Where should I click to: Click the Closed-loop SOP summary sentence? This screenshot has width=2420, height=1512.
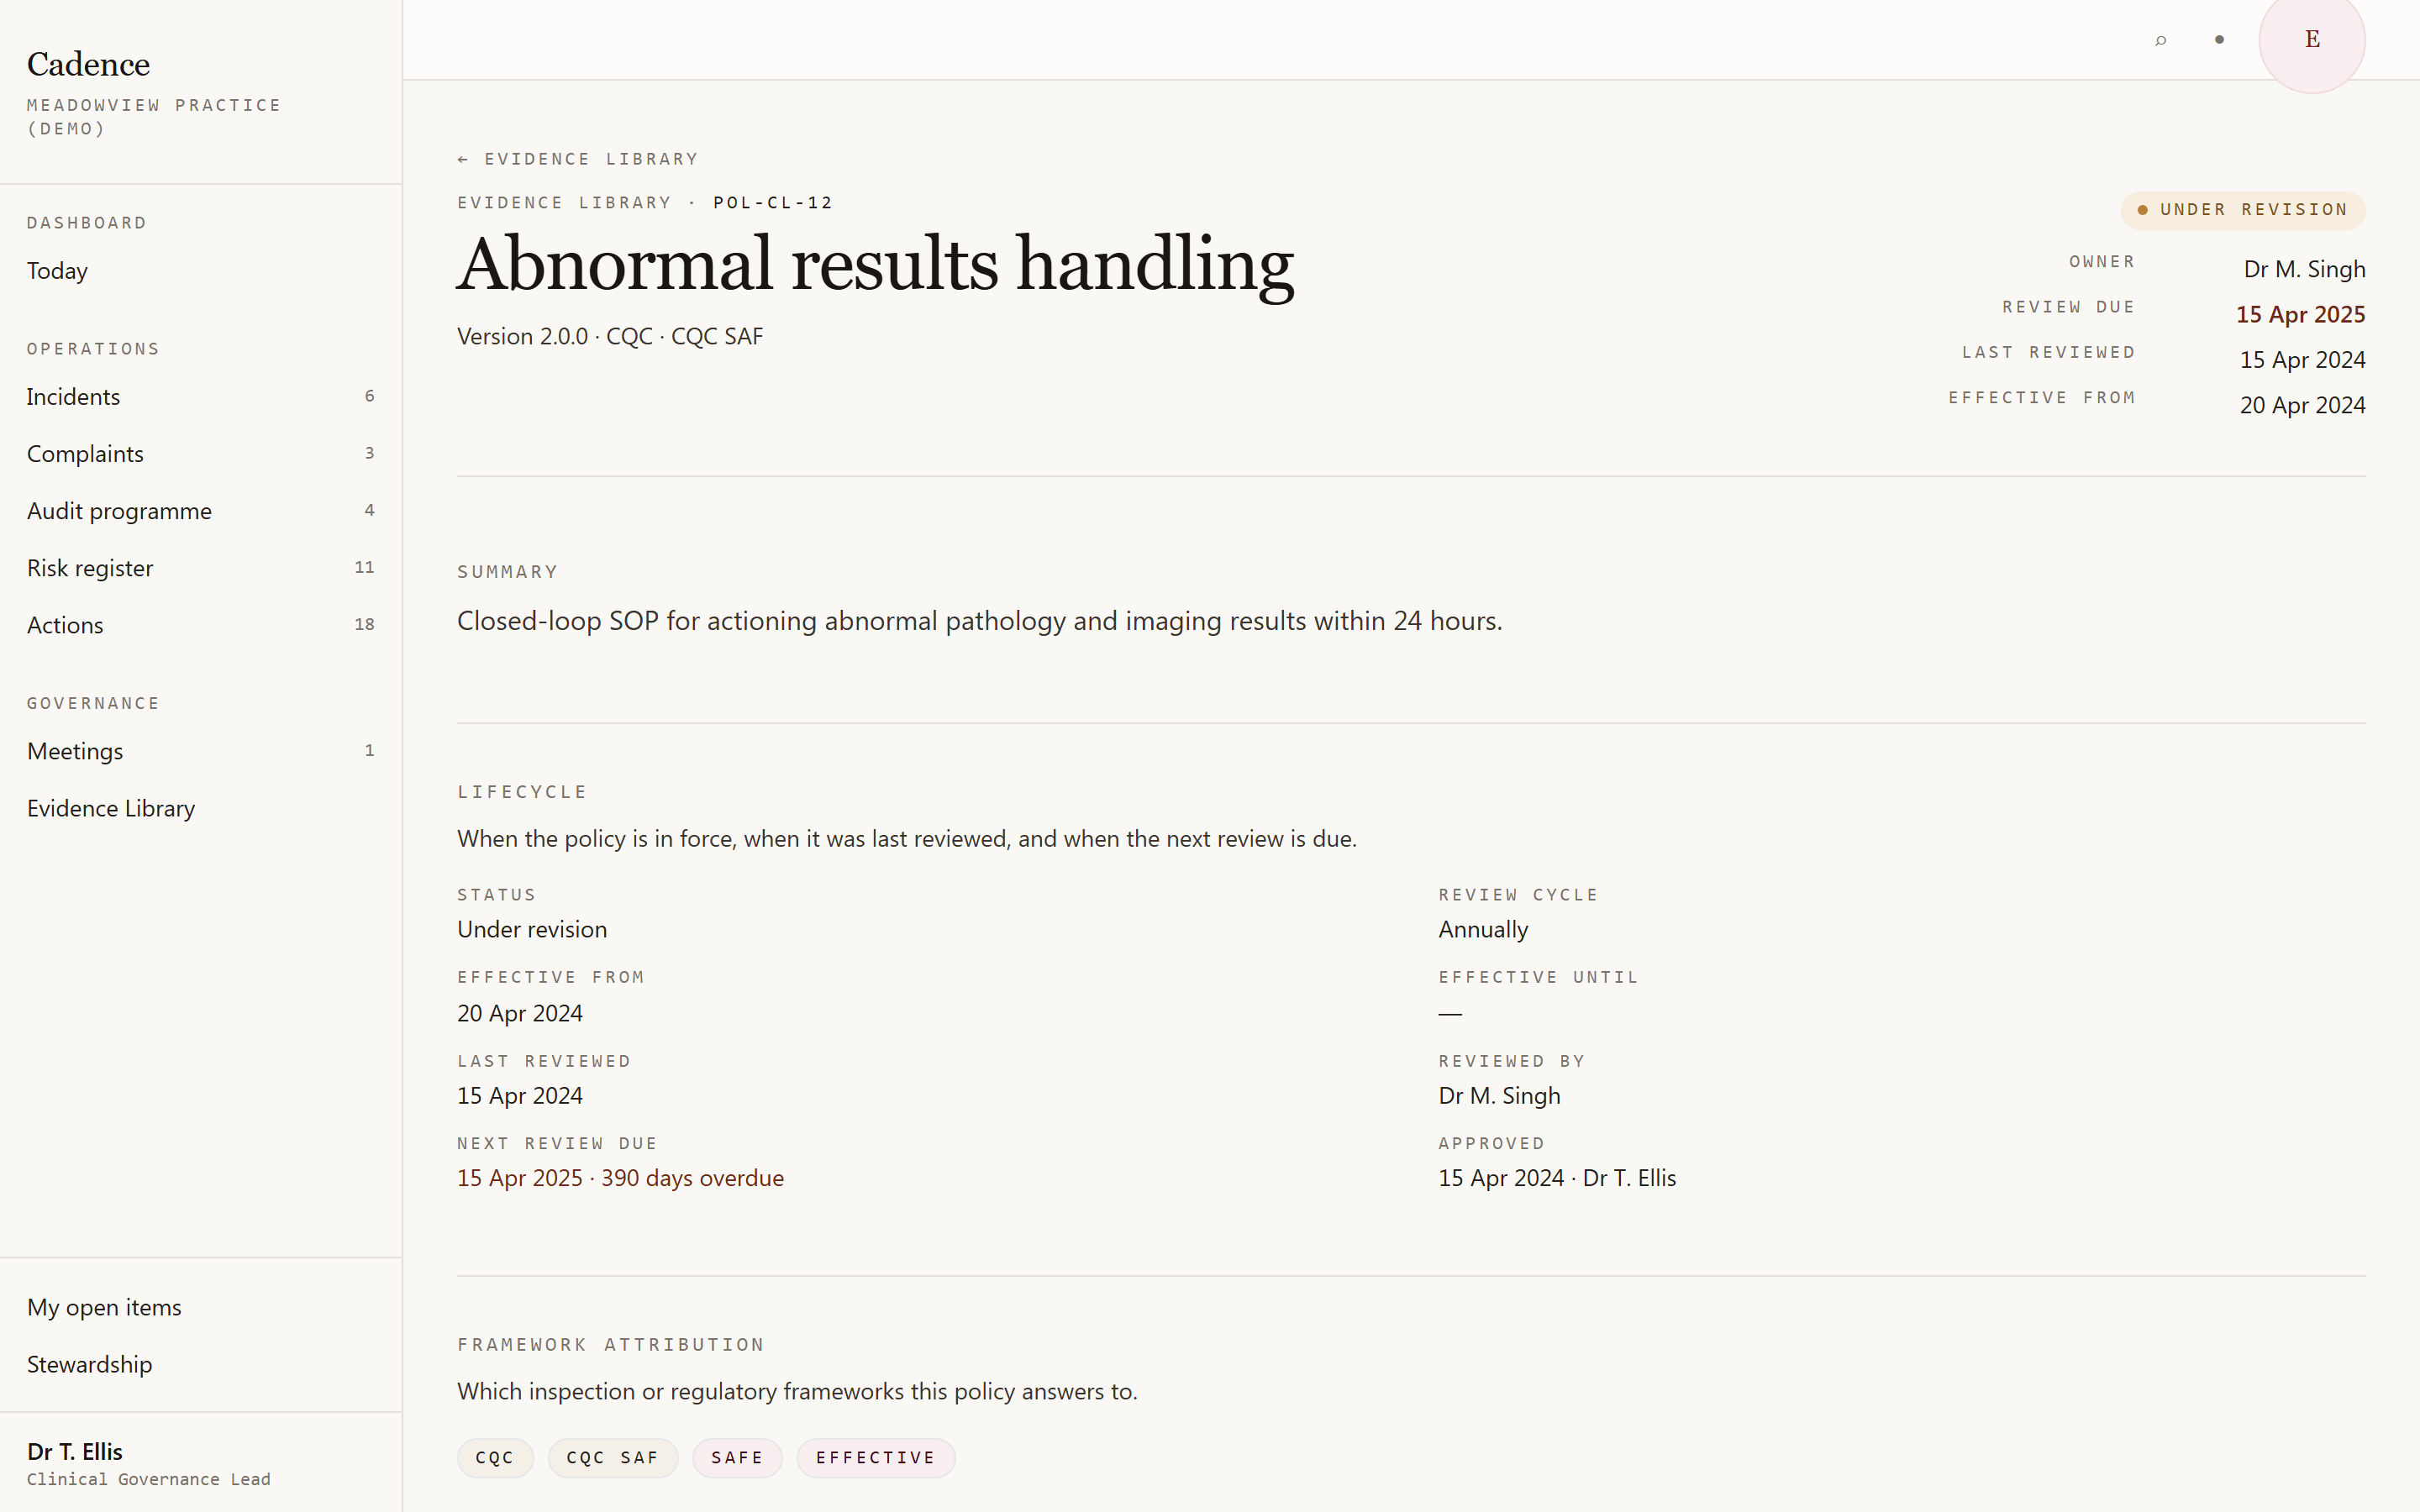point(979,621)
